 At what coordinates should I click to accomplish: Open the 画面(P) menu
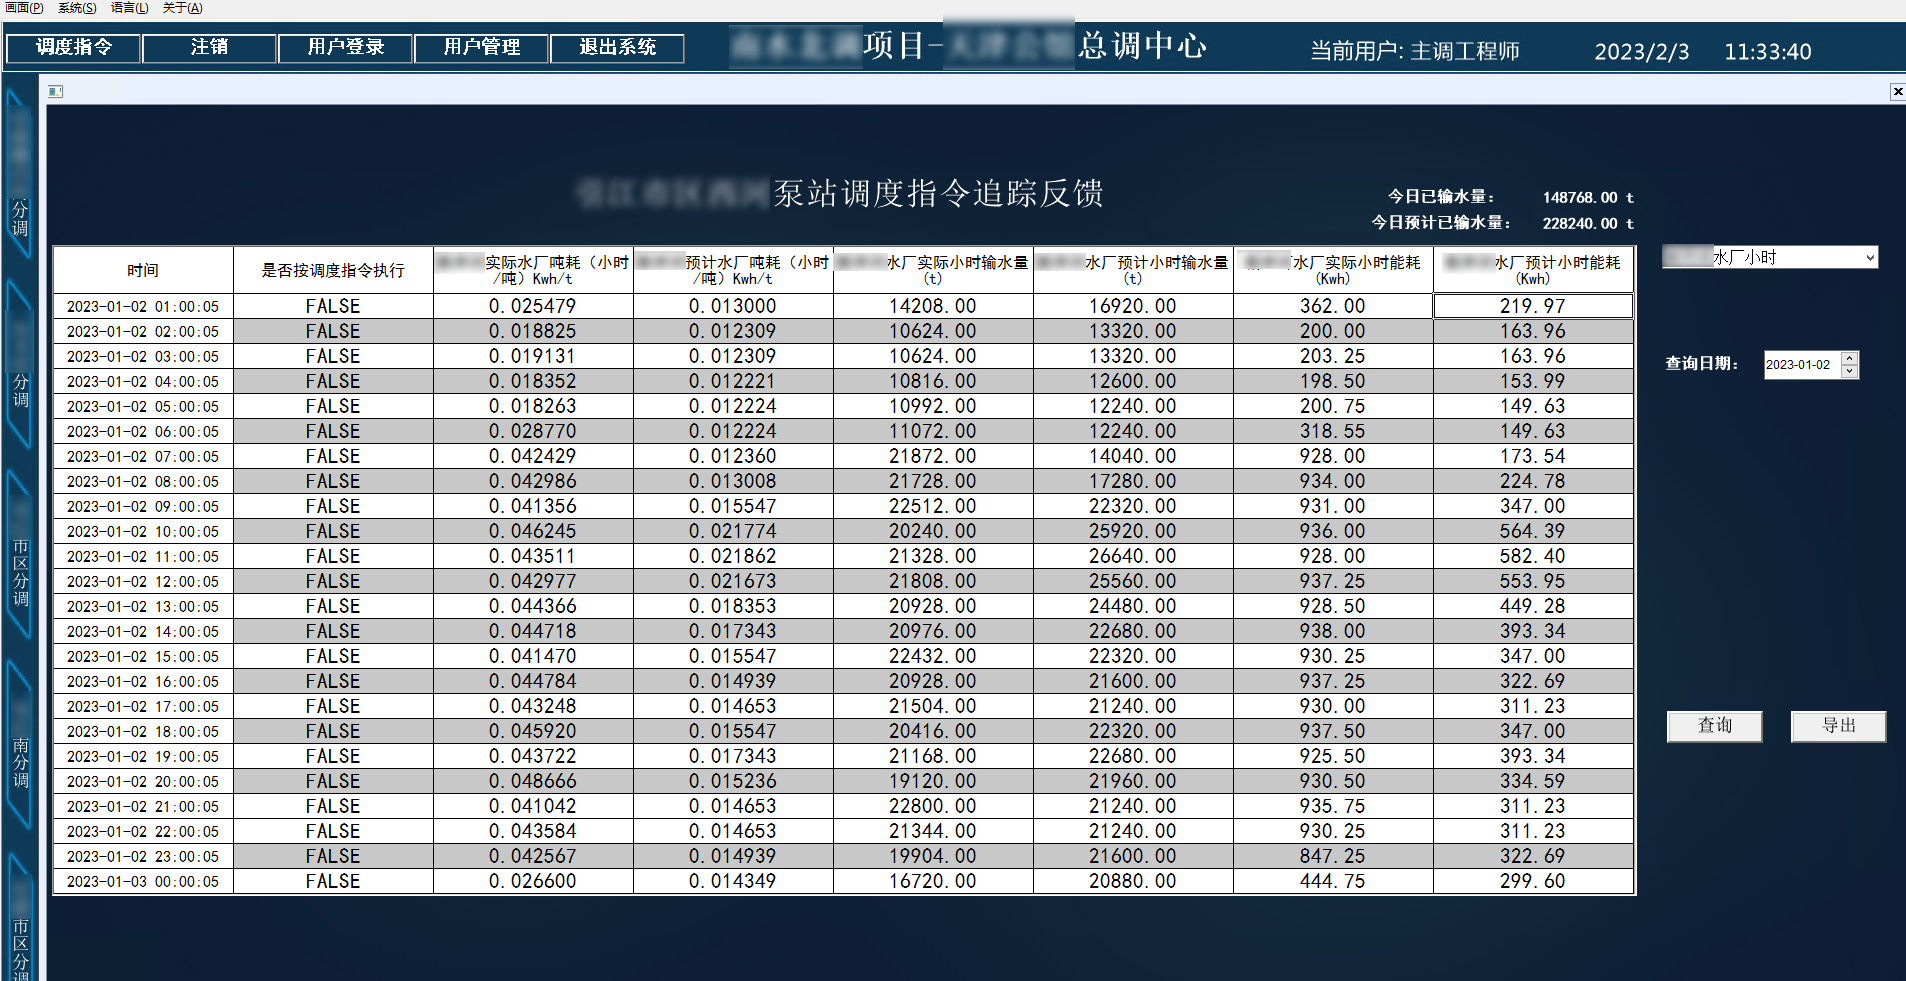click(x=24, y=8)
